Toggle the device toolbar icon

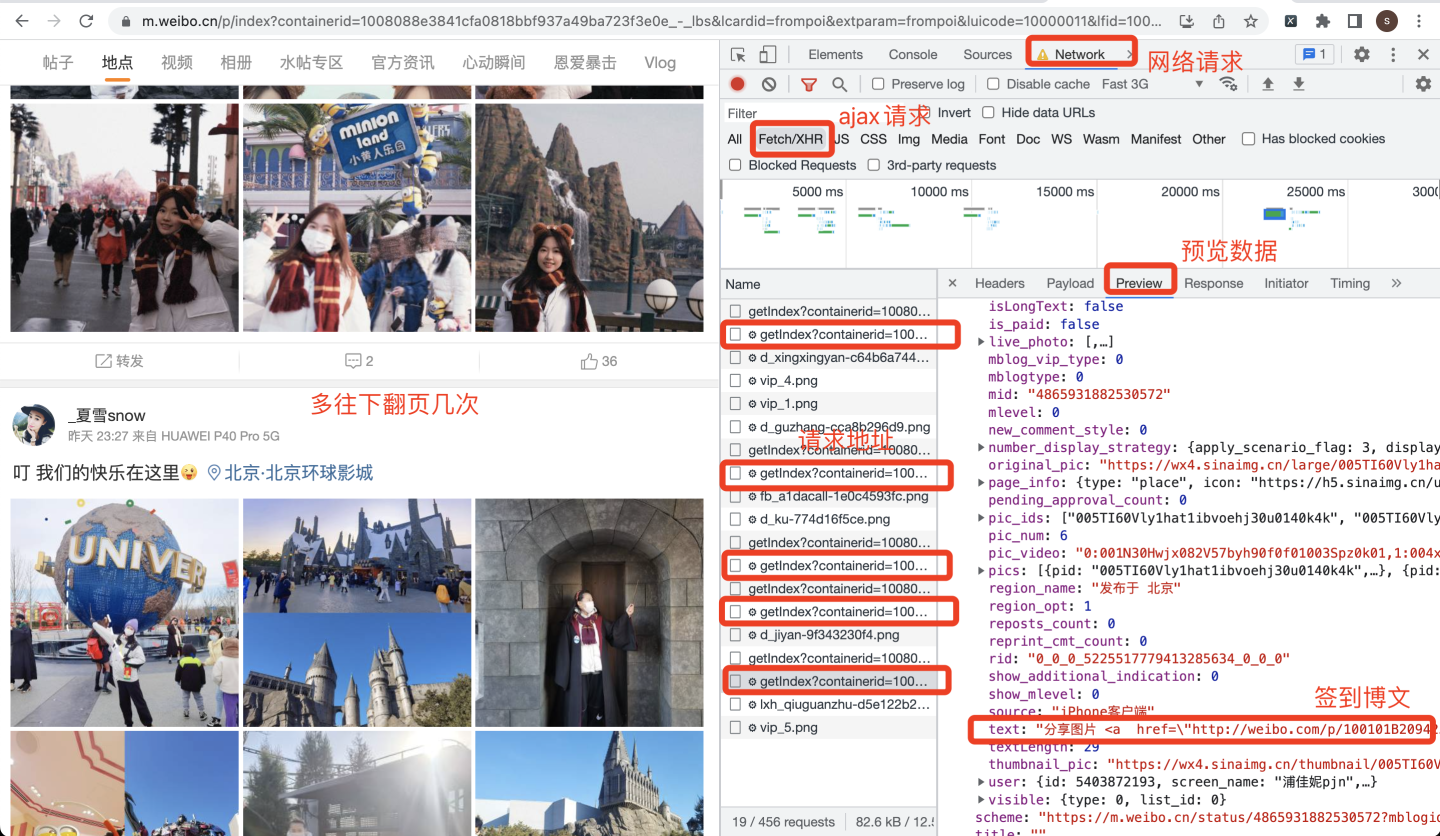768,55
